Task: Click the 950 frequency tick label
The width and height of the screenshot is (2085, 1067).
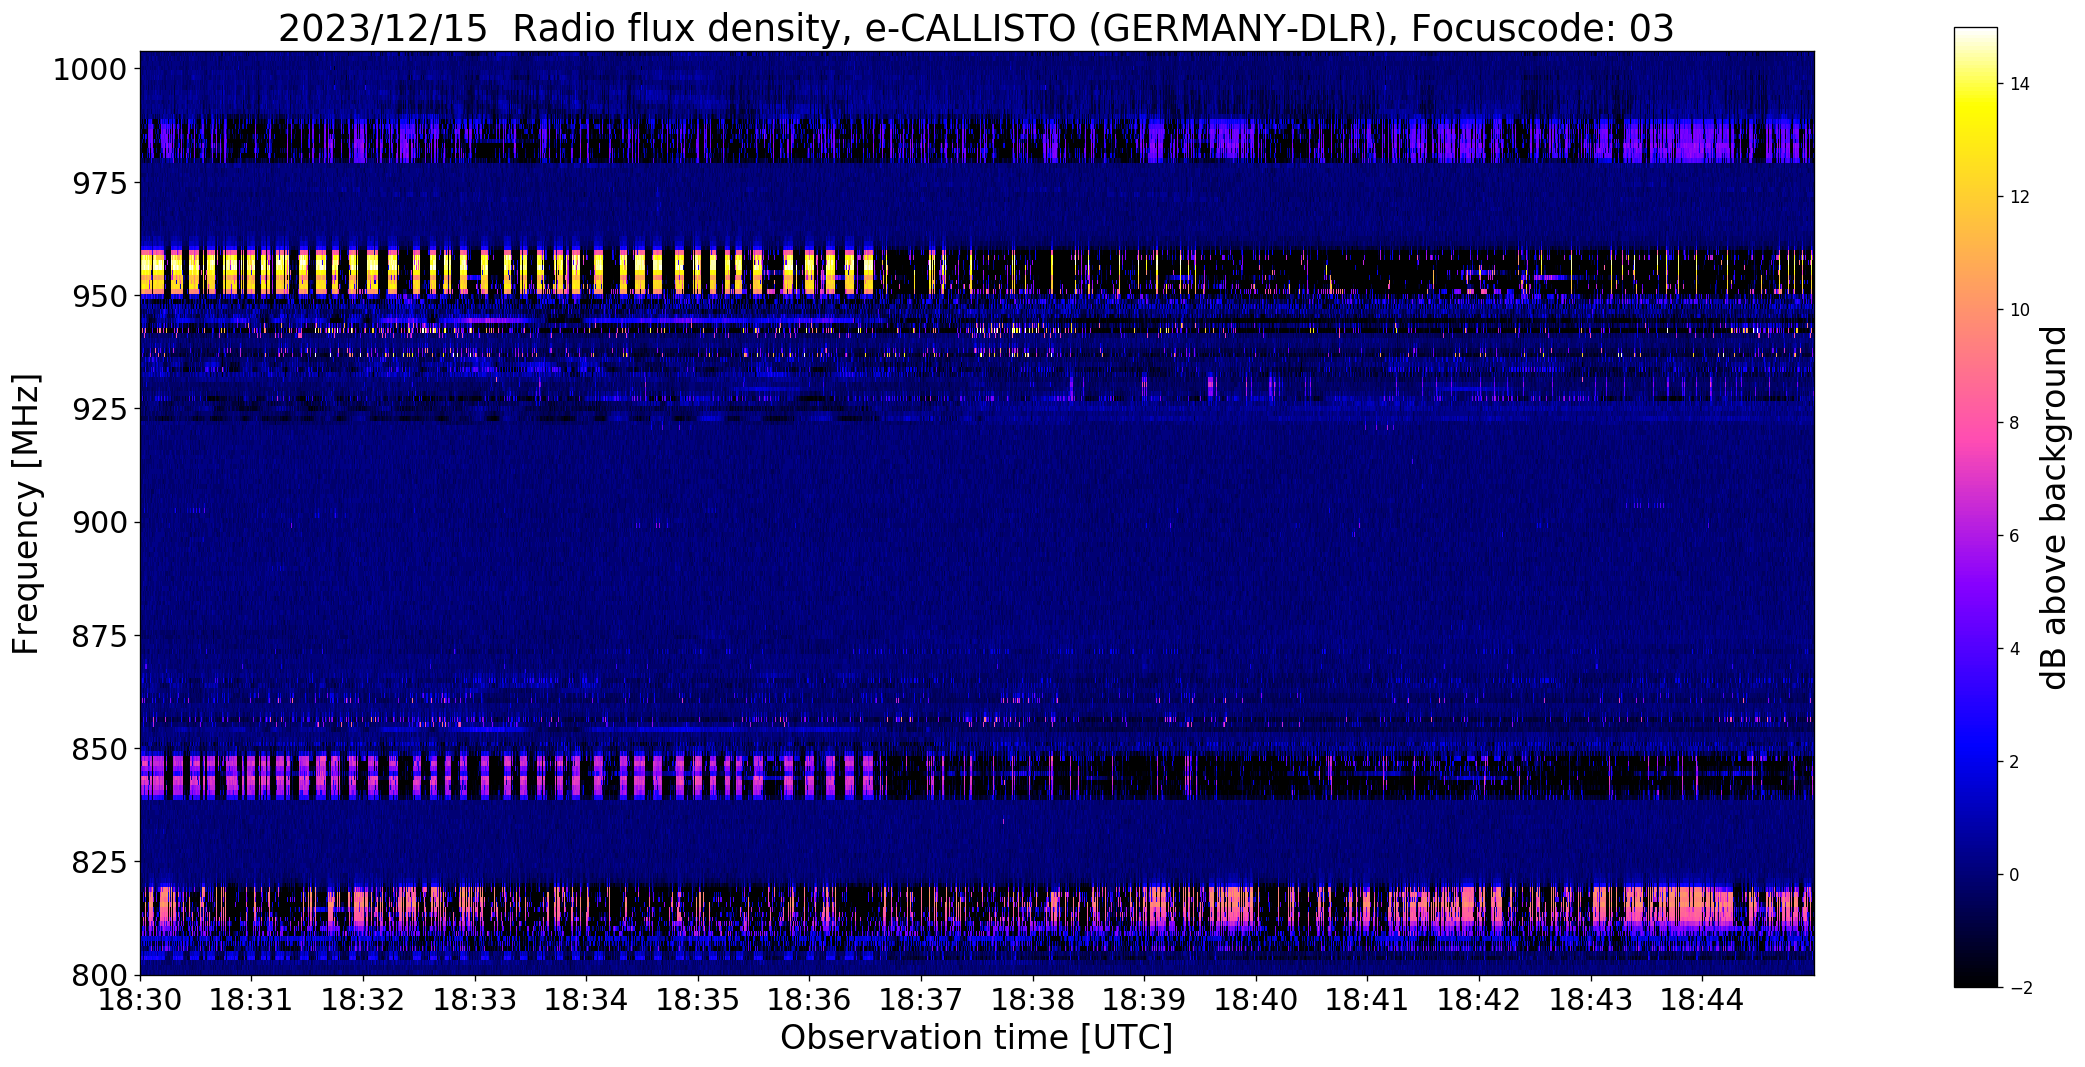Action: click(x=99, y=297)
